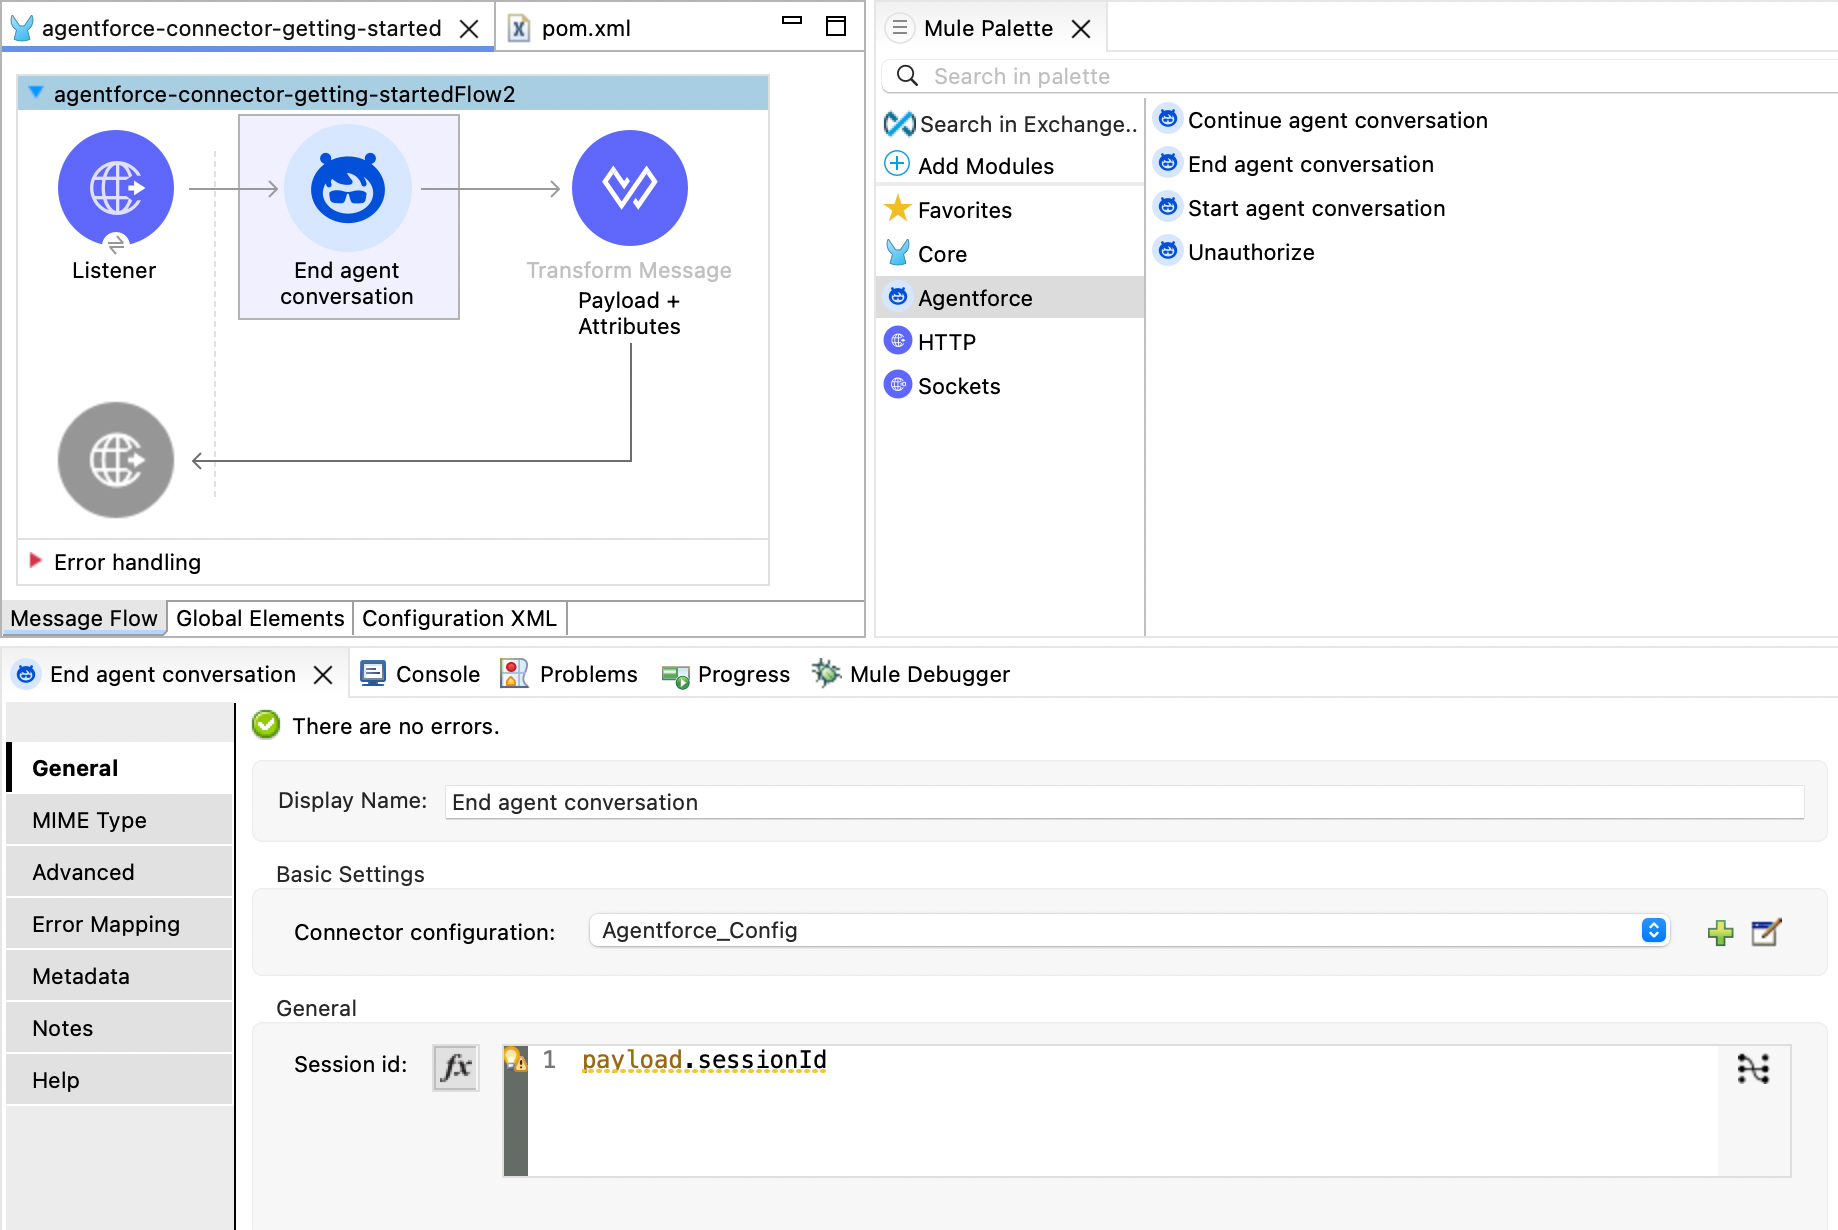Select the Agentforce module in the palette
Viewport: 1838px width, 1230px height.
click(1010, 298)
